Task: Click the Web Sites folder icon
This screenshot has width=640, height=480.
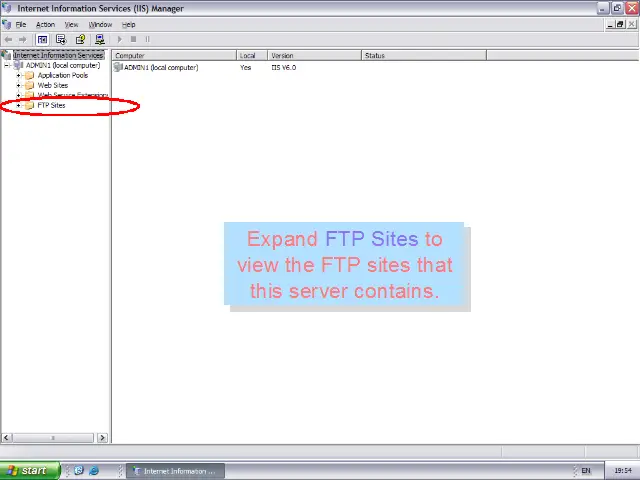Action: tap(29, 85)
